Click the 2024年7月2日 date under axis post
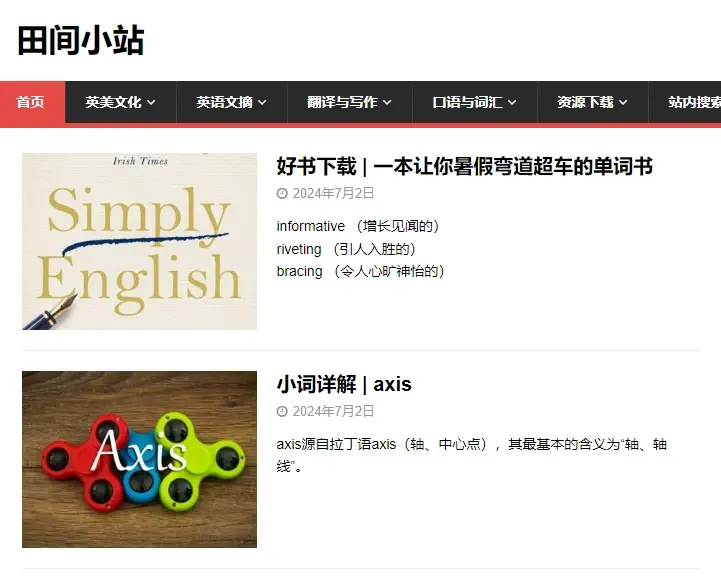The height and width of the screenshot is (586, 721). 333,411
